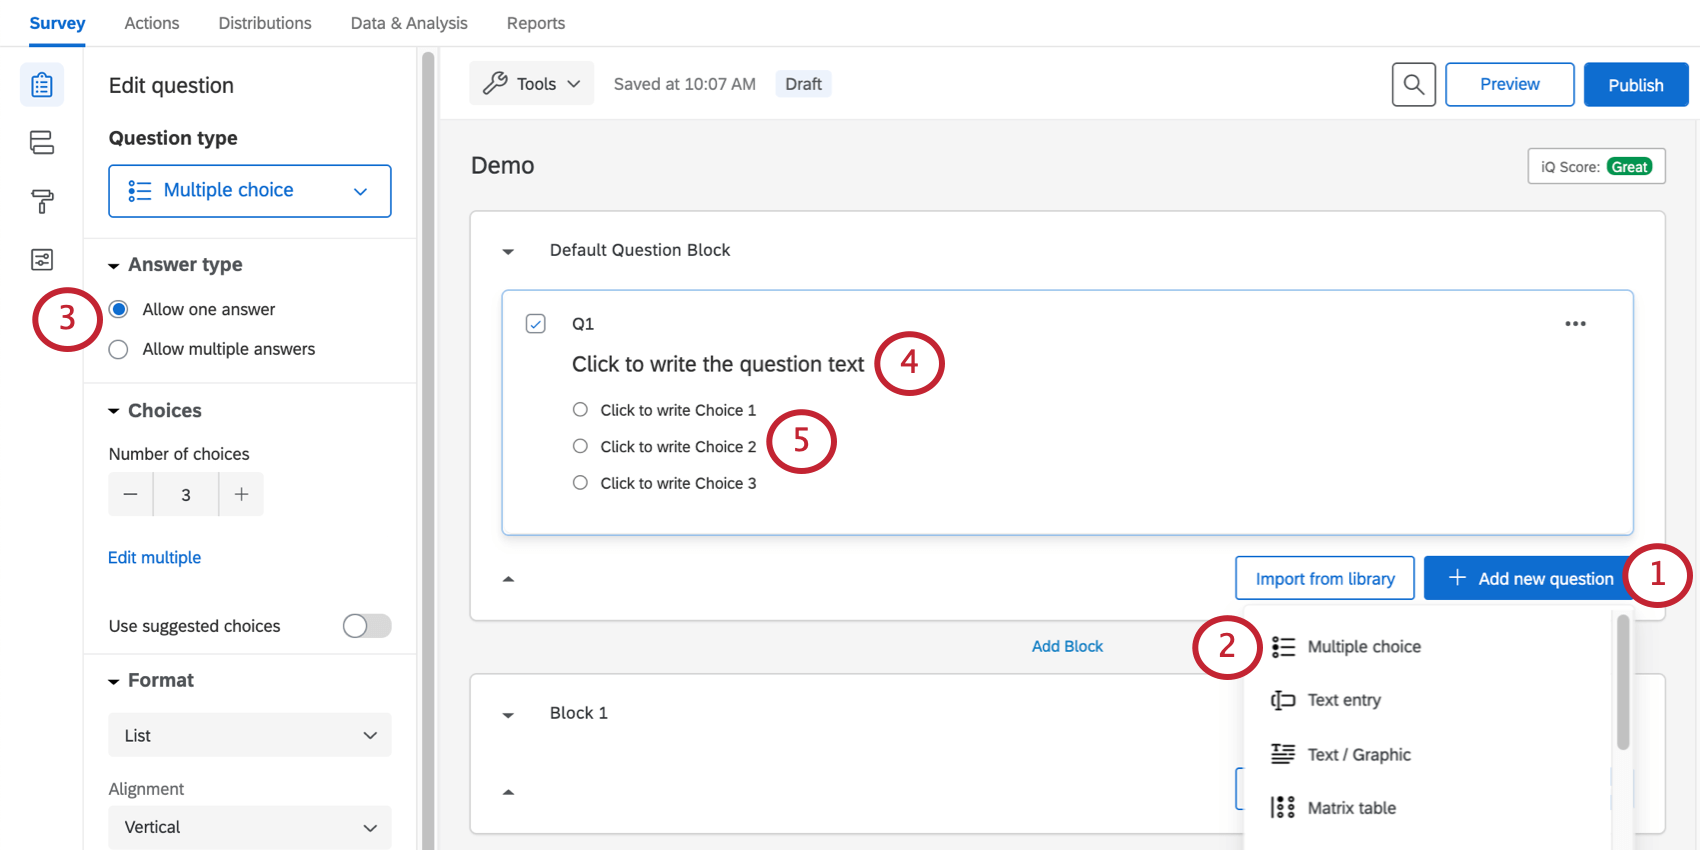
Task: Toggle the Use suggested choices switch
Action: [367, 626]
